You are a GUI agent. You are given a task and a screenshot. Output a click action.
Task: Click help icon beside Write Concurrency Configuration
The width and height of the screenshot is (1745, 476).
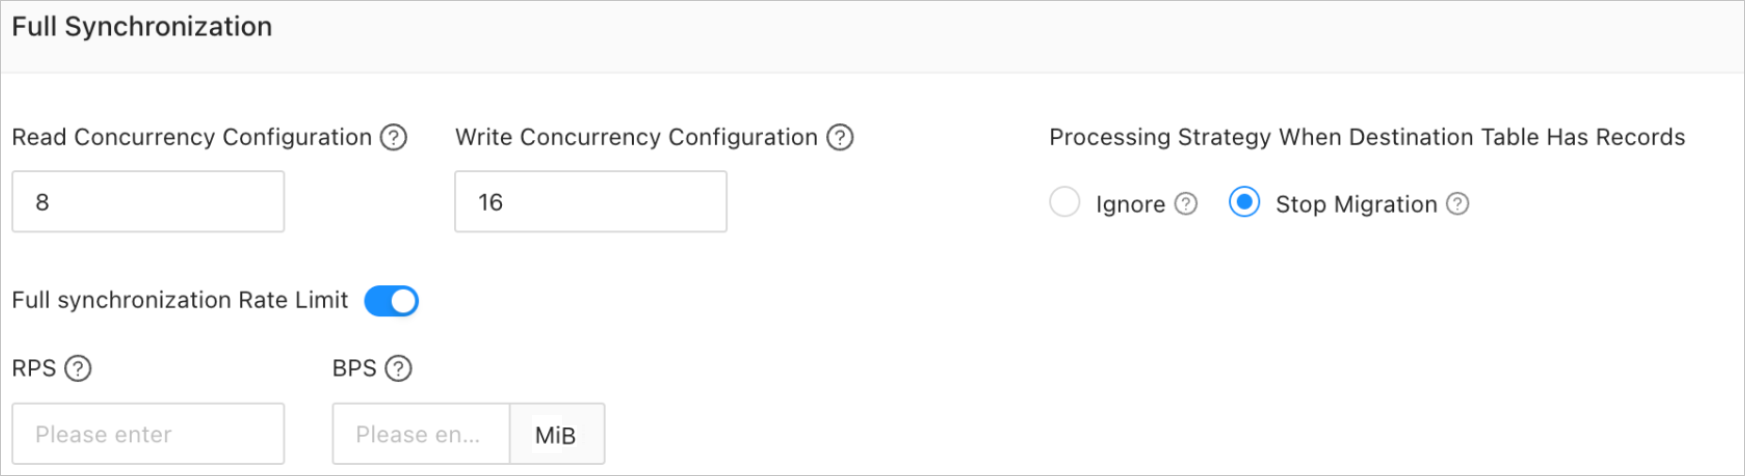tap(840, 137)
